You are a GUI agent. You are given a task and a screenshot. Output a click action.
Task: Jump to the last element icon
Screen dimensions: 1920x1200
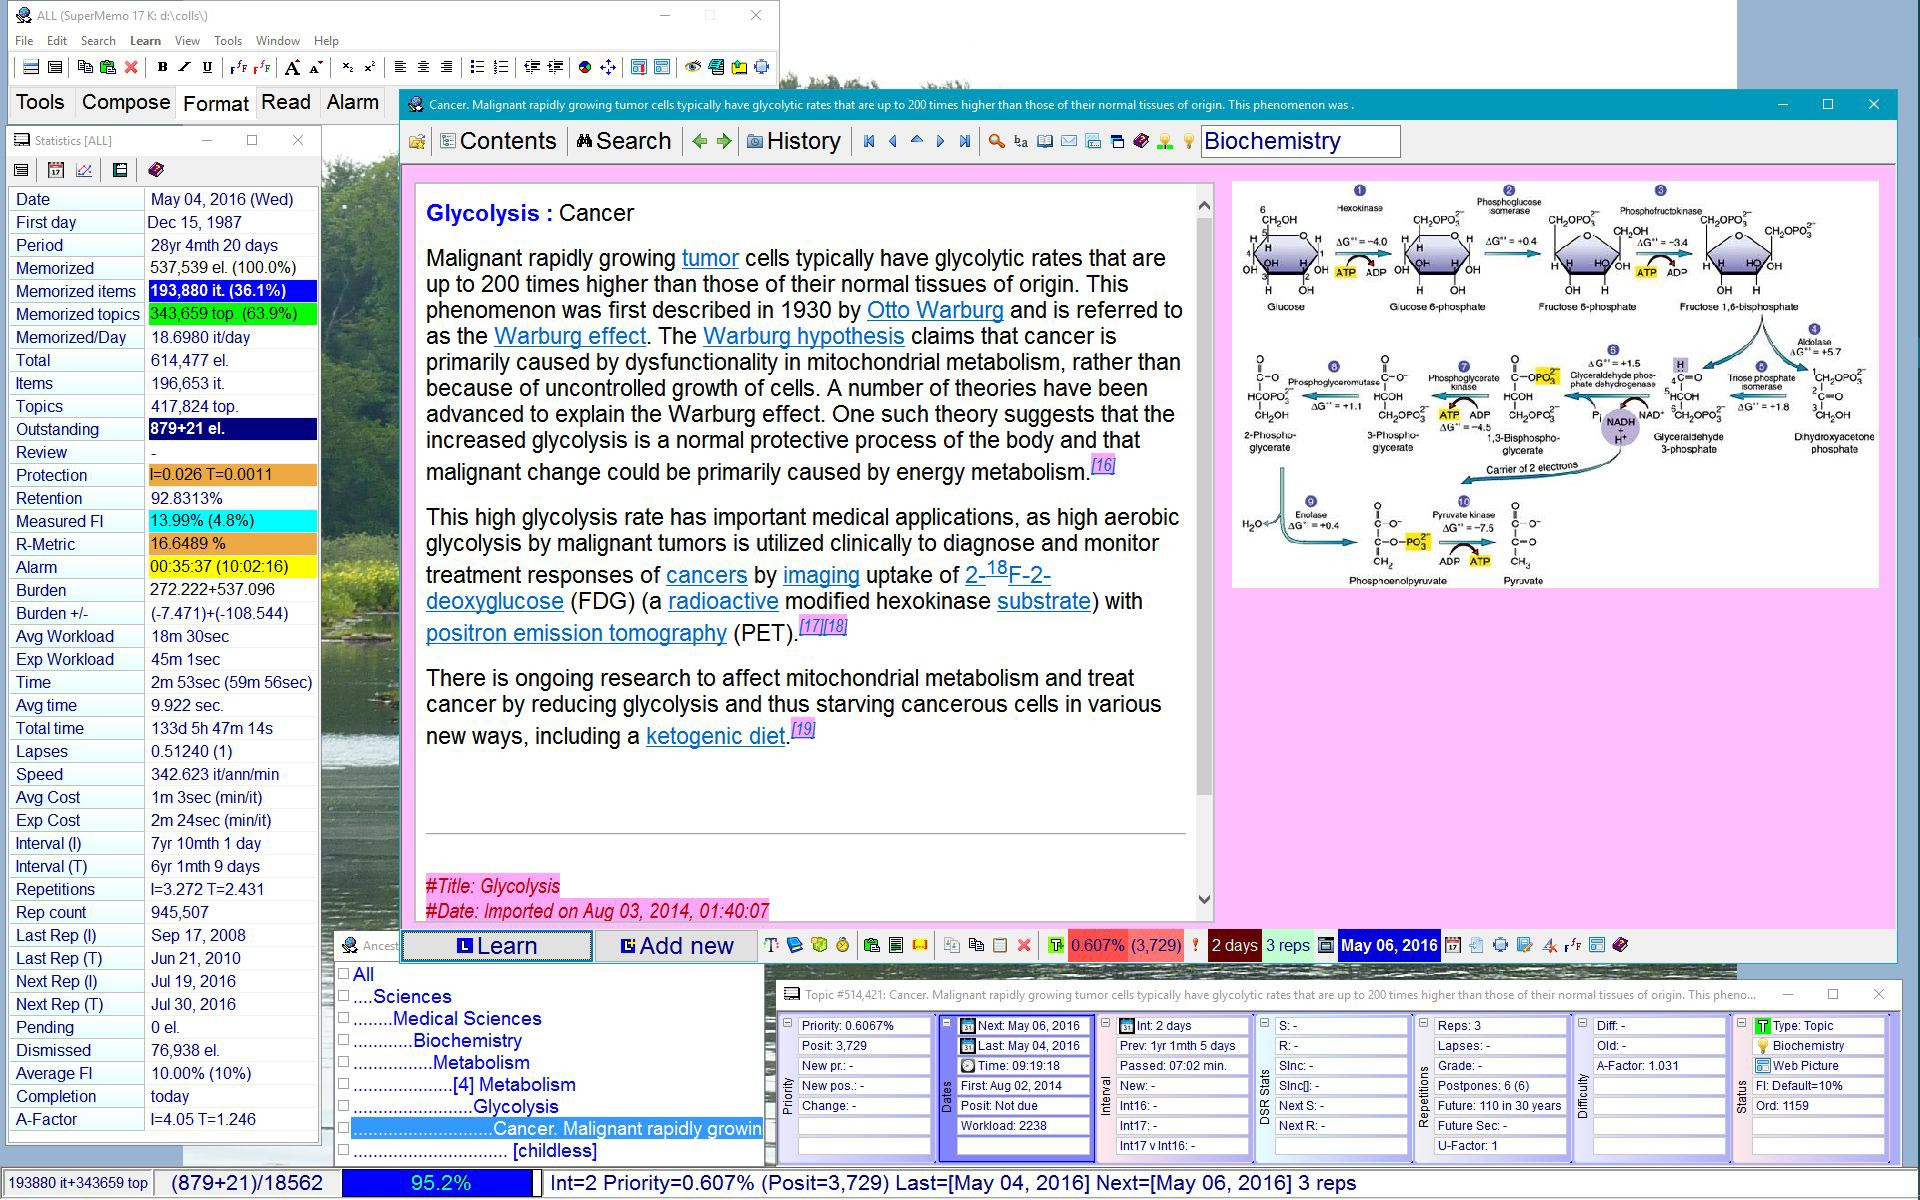coord(964,141)
